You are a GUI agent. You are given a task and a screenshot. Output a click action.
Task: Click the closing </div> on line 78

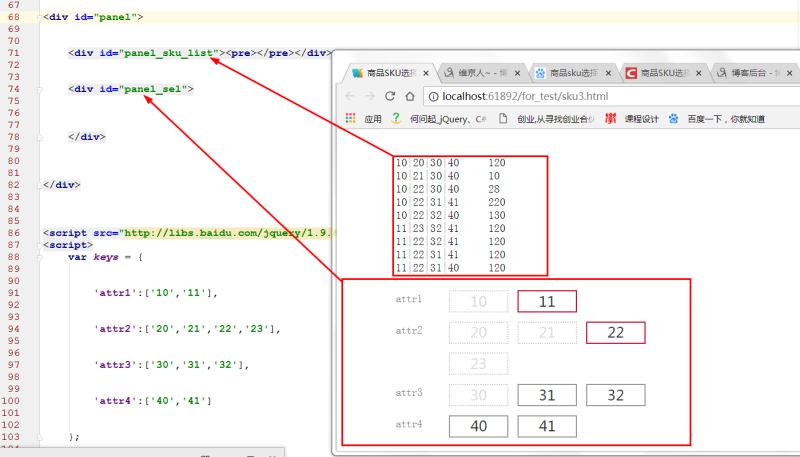[87, 137]
